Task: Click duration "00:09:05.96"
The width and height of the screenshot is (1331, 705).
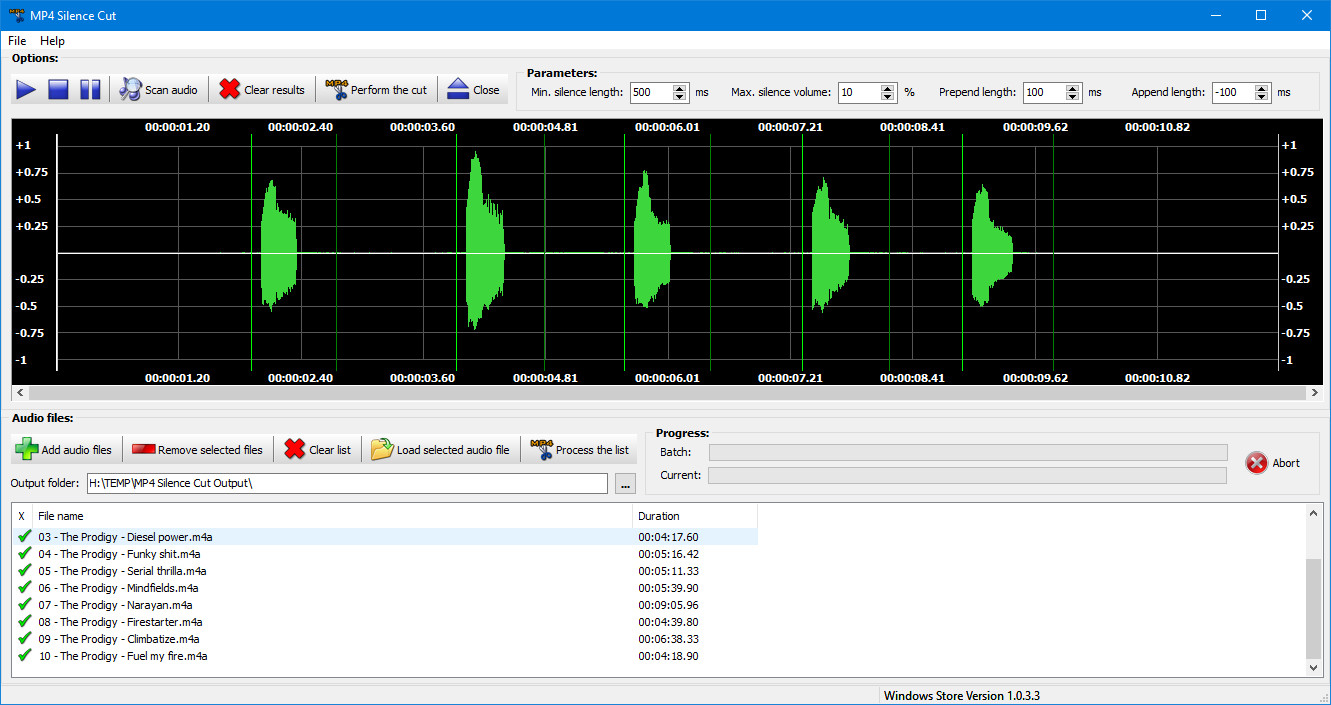Action: (669, 605)
